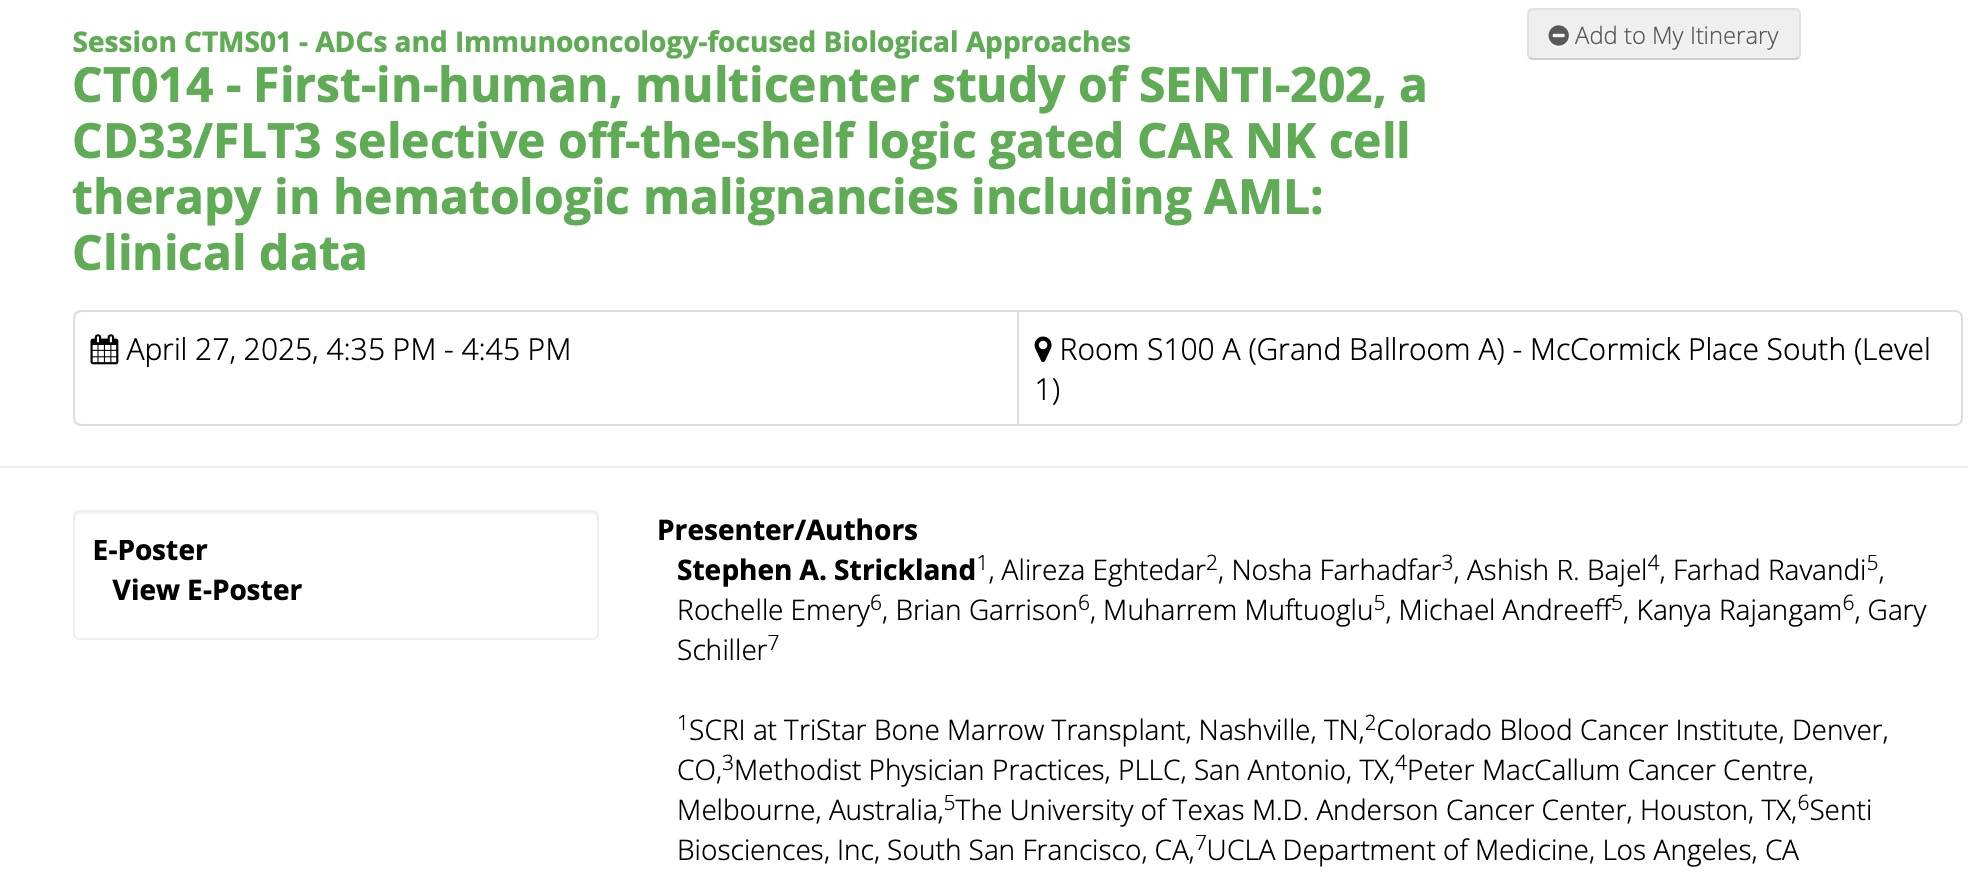Click author name Alireza Eghtedar
The height and width of the screenshot is (882, 1968).
(1103, 570)
